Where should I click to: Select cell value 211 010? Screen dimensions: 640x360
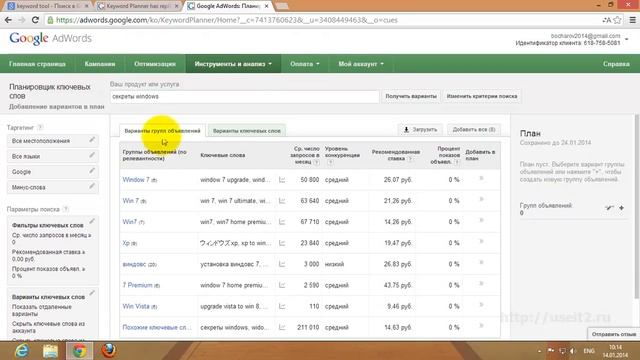click(x=308, y=327)
